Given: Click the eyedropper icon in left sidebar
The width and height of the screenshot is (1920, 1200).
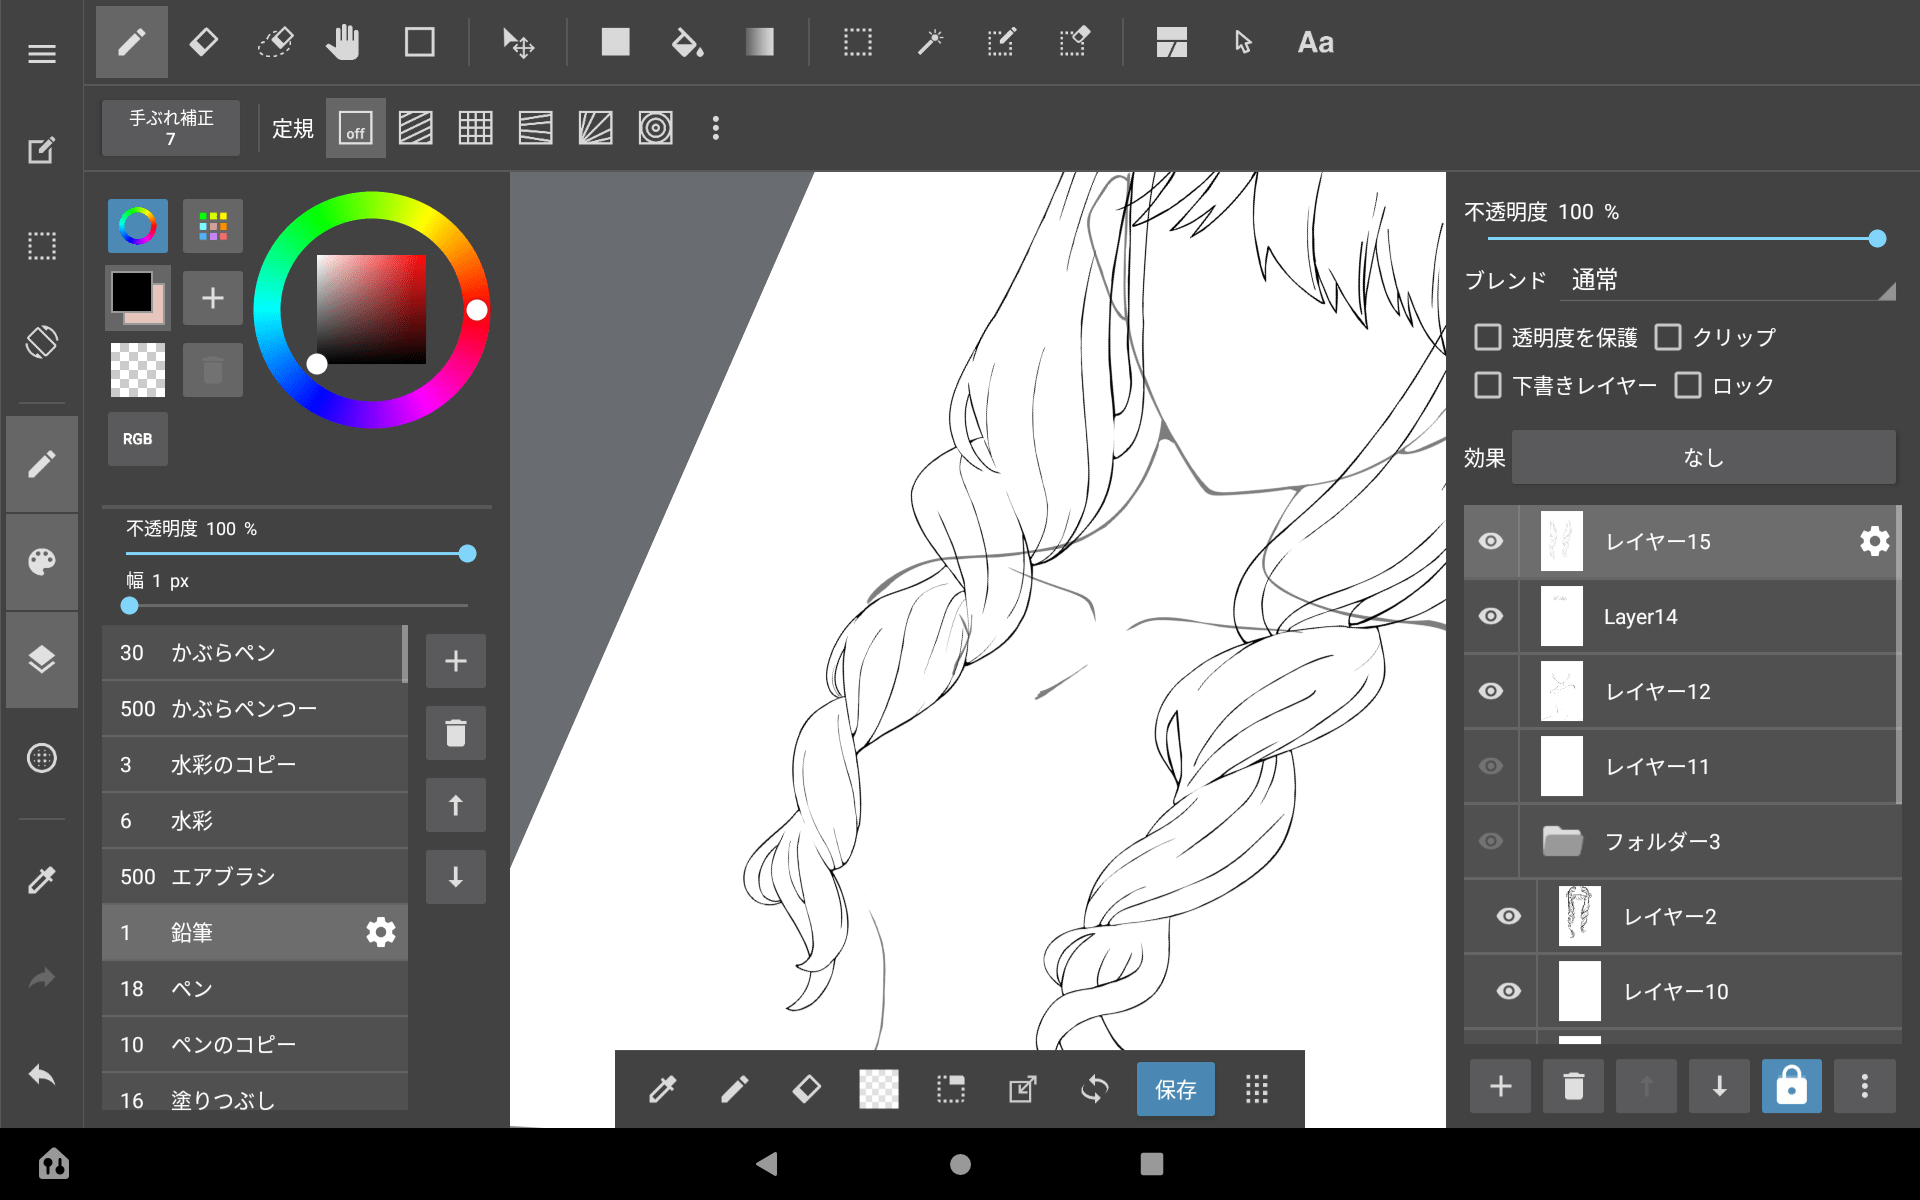Looking at the screenshot, I should click(x=41, y=879).
